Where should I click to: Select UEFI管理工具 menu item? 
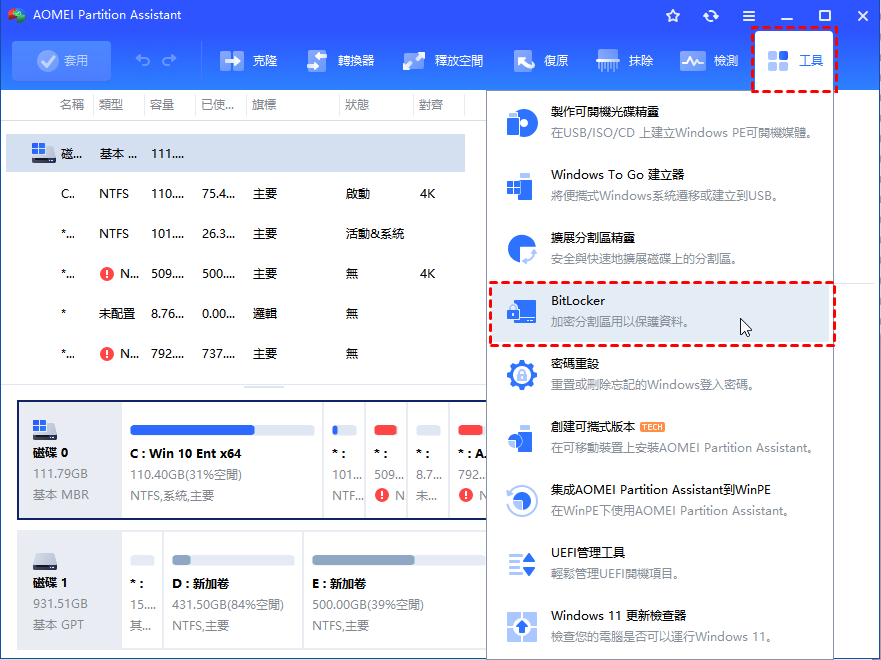[660, 563]
